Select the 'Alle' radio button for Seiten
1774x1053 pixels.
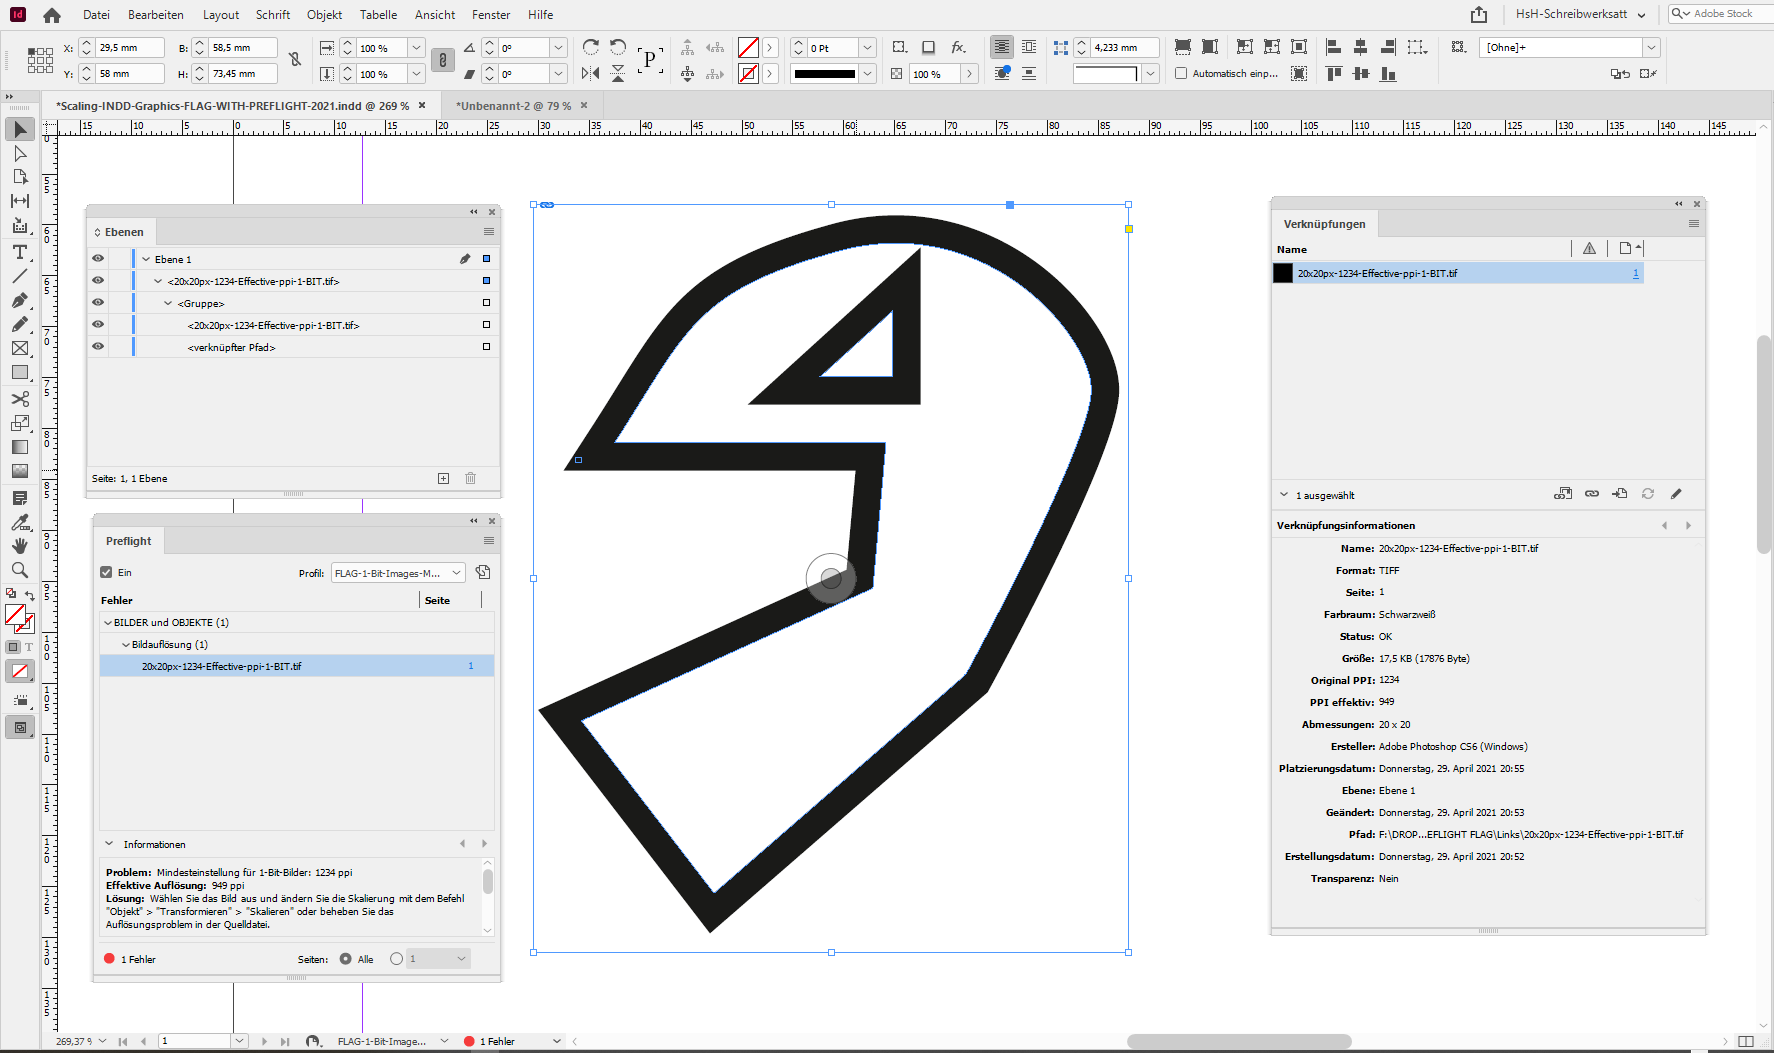(x=345, y=958)
